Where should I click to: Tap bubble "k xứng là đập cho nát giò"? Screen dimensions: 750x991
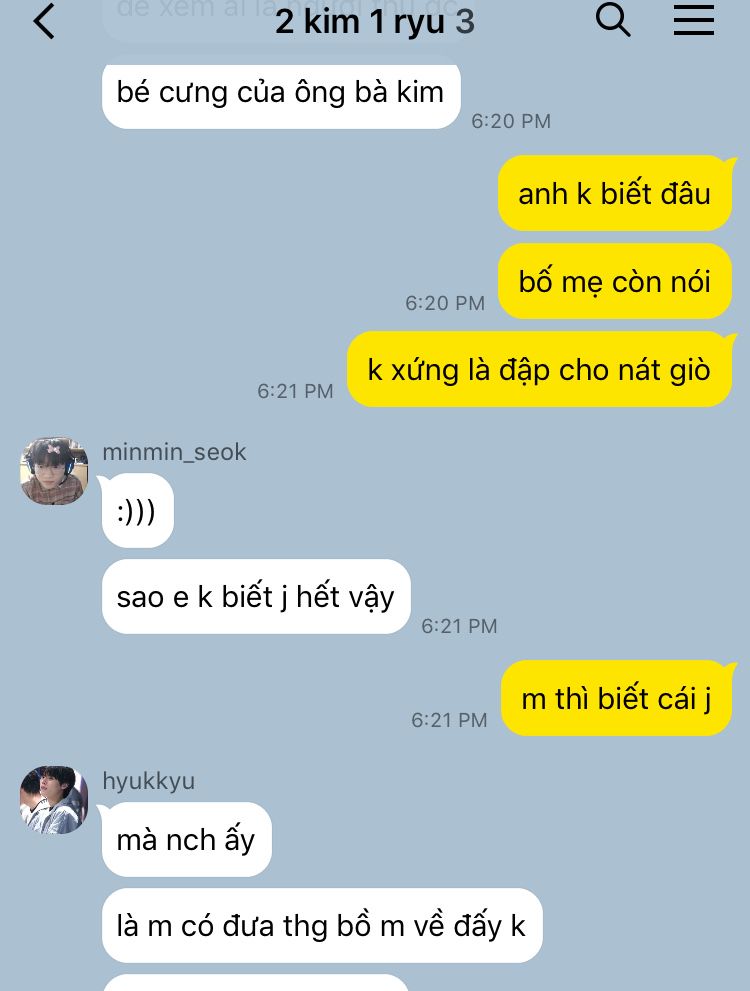coord(540,369)
